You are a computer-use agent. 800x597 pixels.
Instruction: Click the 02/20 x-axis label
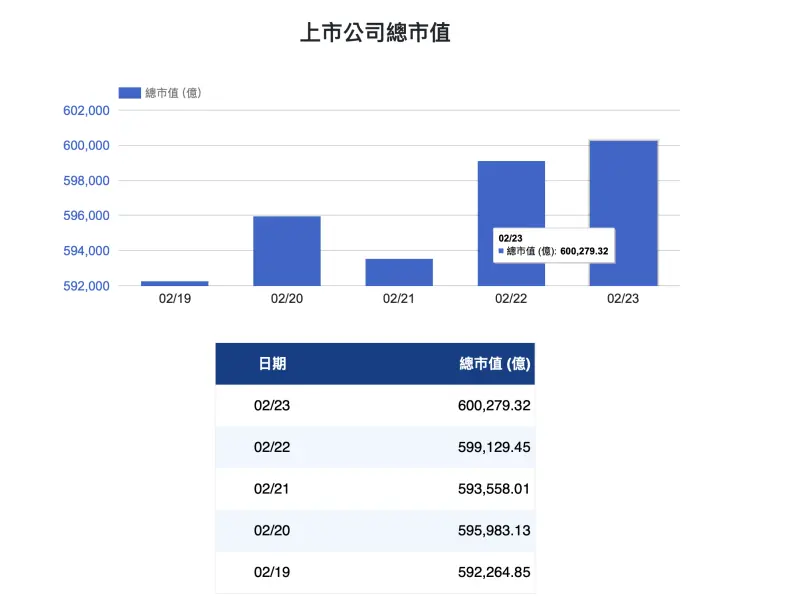[x=287, y=298]
